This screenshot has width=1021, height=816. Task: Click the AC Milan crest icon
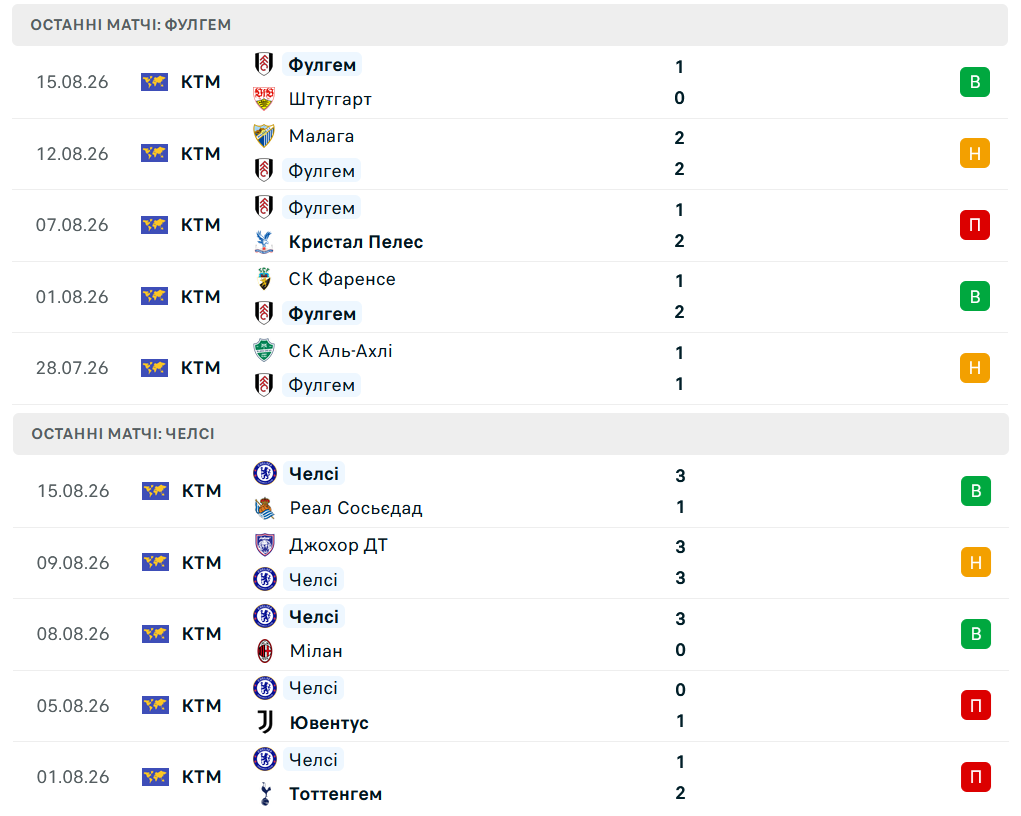coord(264,651)
